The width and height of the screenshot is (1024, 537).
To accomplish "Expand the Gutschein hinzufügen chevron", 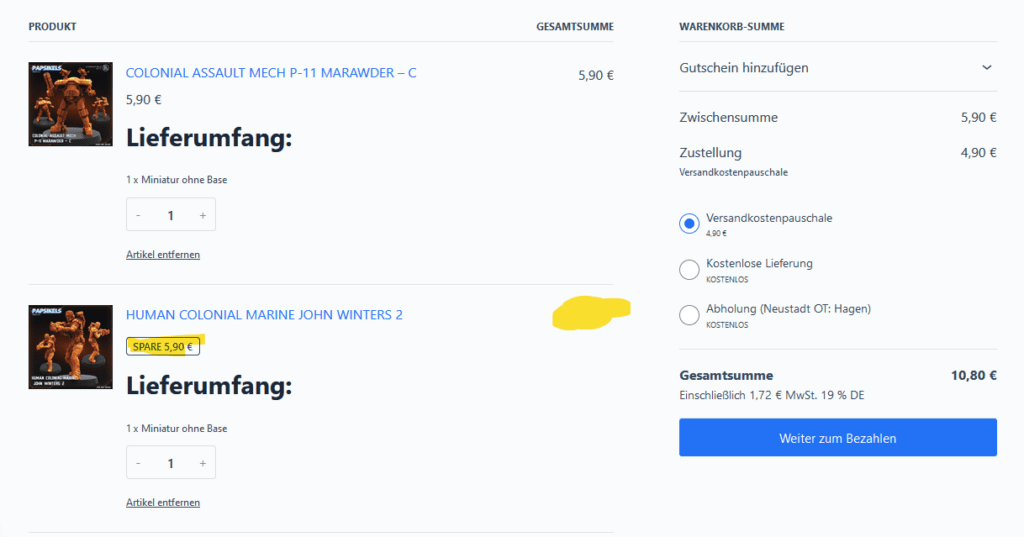I will coord(987,67).
